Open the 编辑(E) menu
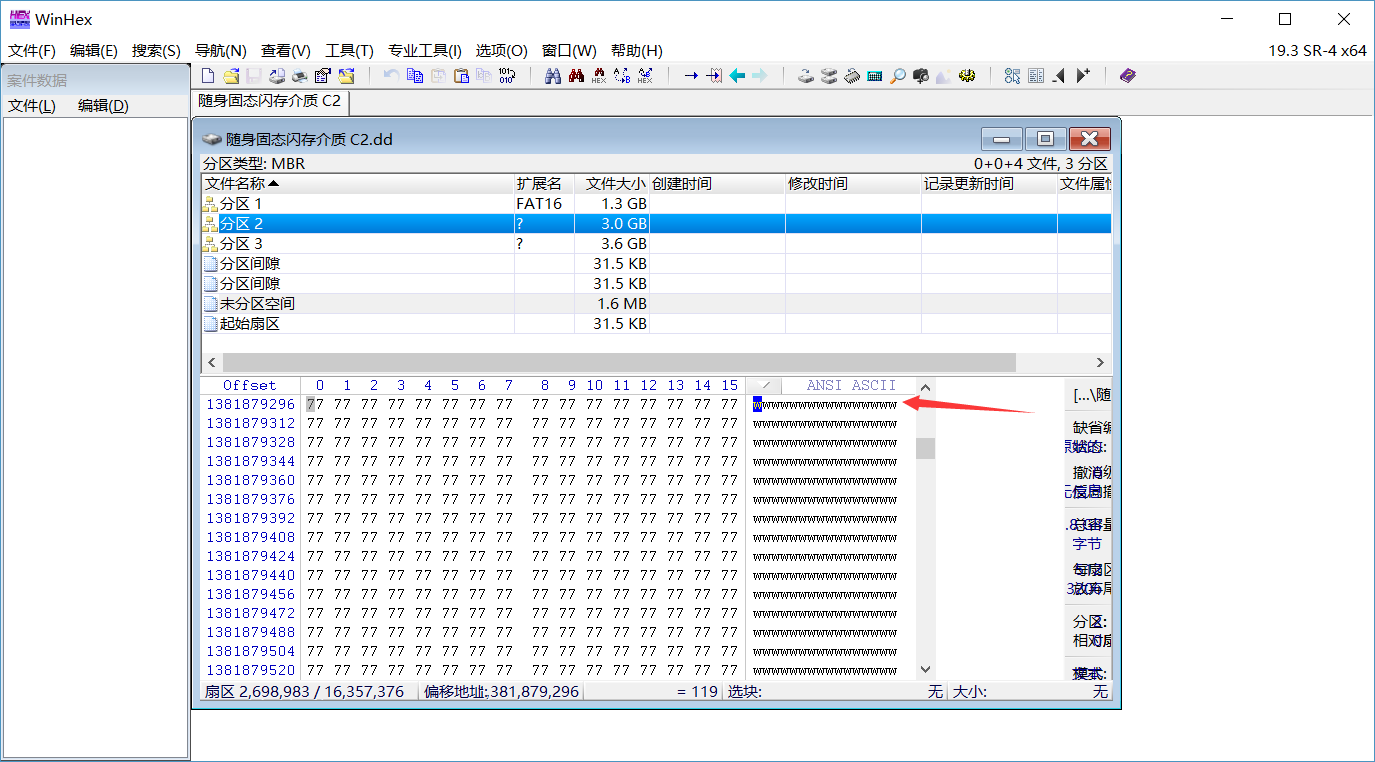1375x762 pixels. coord(94,50)
